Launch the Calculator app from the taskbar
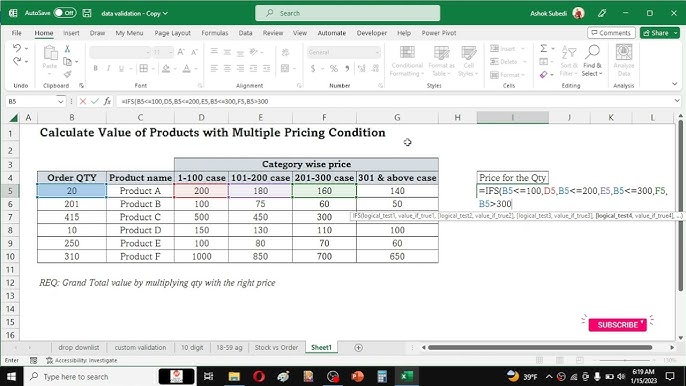The width and height of the screenshot is (686, 386). tap(382, 376)
